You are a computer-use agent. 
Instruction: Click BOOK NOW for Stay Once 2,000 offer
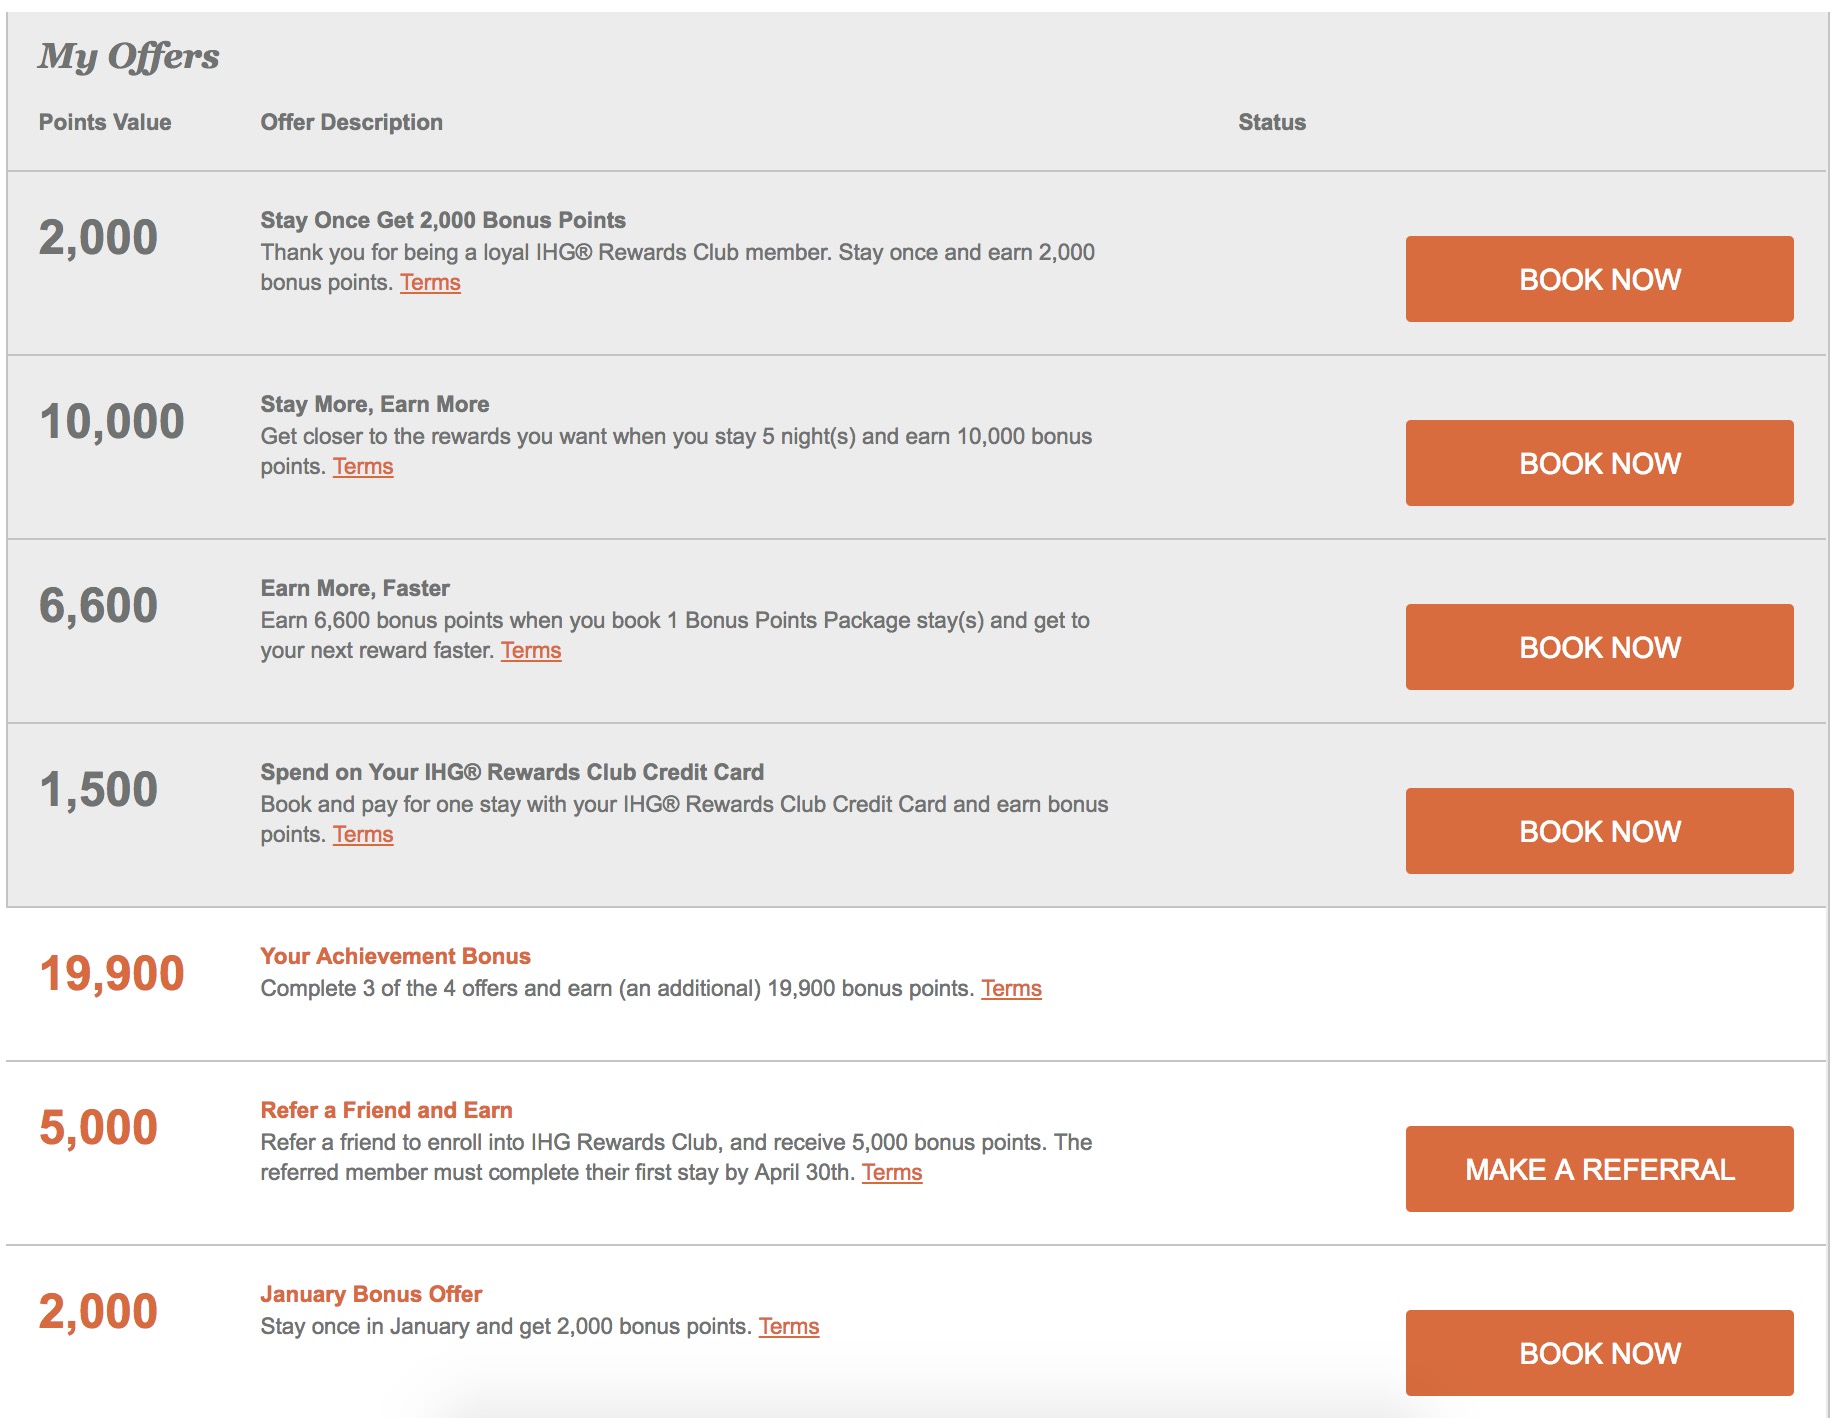(1598, 279)
